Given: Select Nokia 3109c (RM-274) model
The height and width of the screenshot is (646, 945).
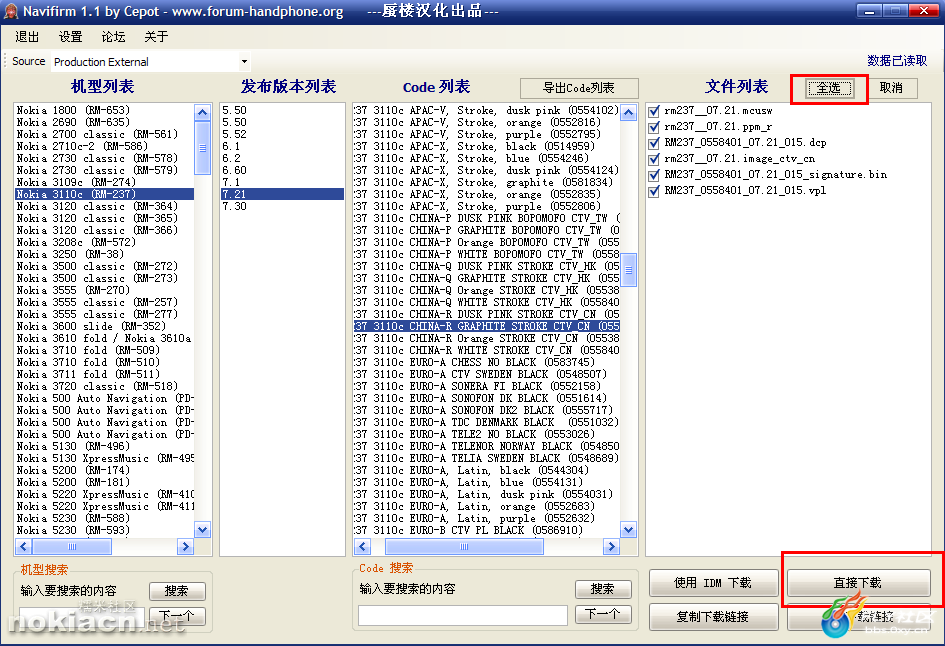Looking at the screenshot, I should (x=104, y=182).
